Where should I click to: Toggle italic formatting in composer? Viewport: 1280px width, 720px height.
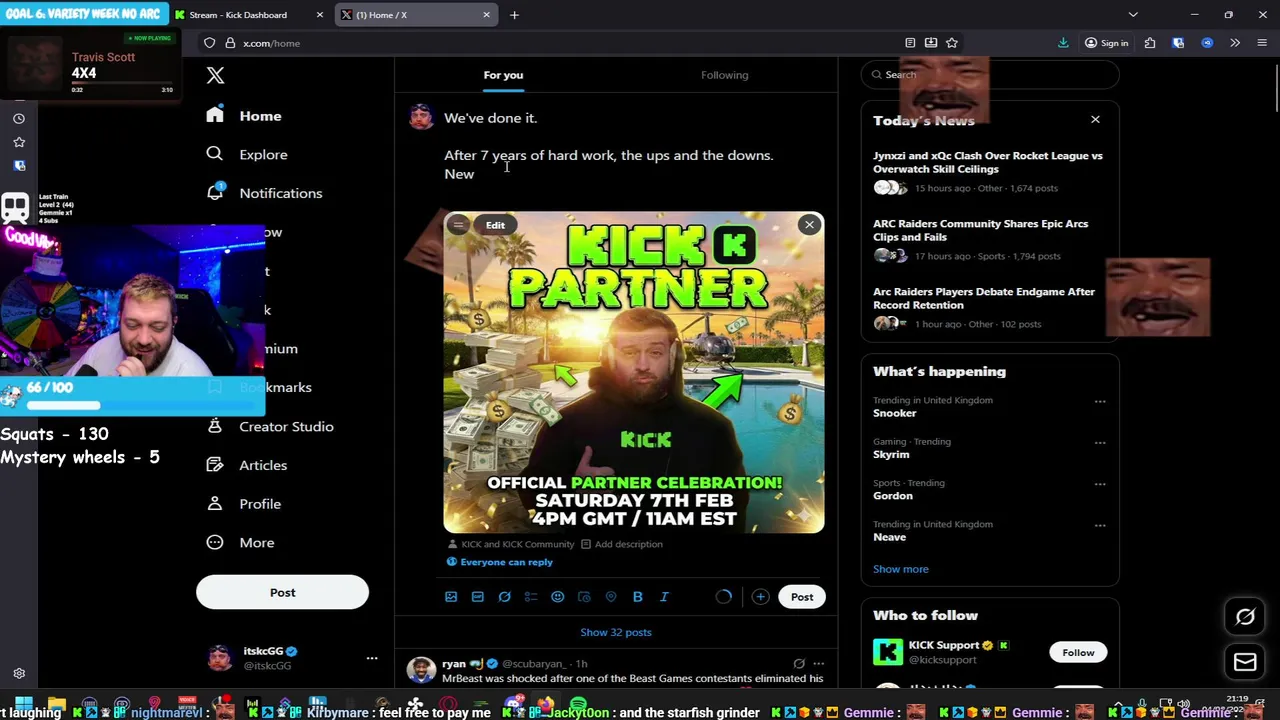pyautogui.click(x=664, y=597)
